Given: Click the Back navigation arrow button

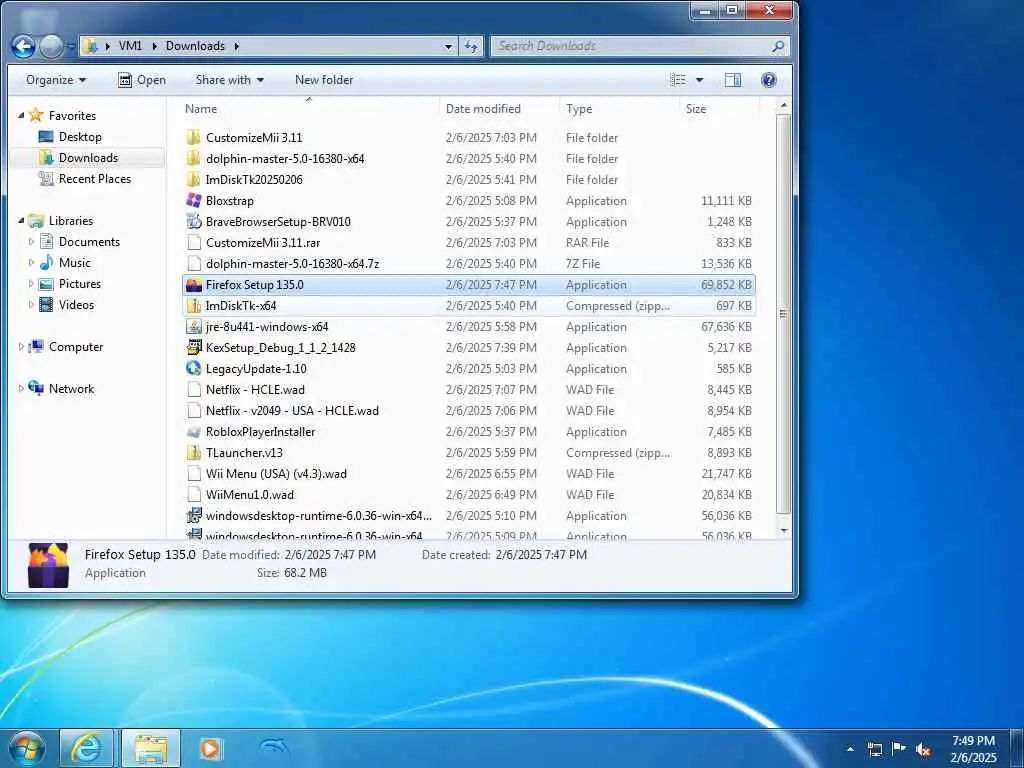Looking at the screenshot, I should pyautogui.click(x=24, y=46).
